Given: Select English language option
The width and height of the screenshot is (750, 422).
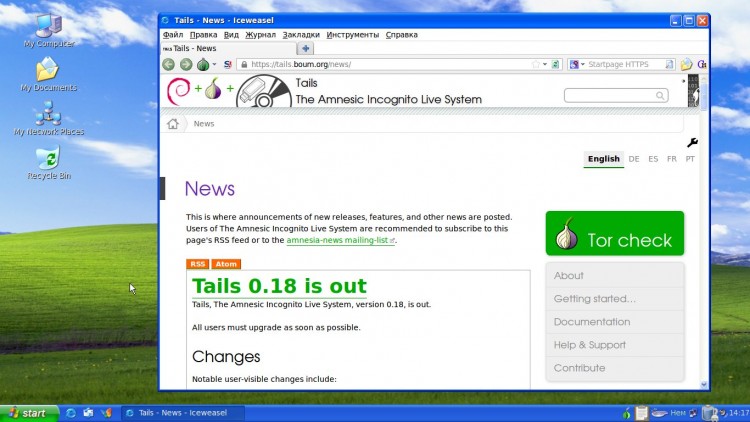Looking at the screenshot, I should [x=604, y=159].
